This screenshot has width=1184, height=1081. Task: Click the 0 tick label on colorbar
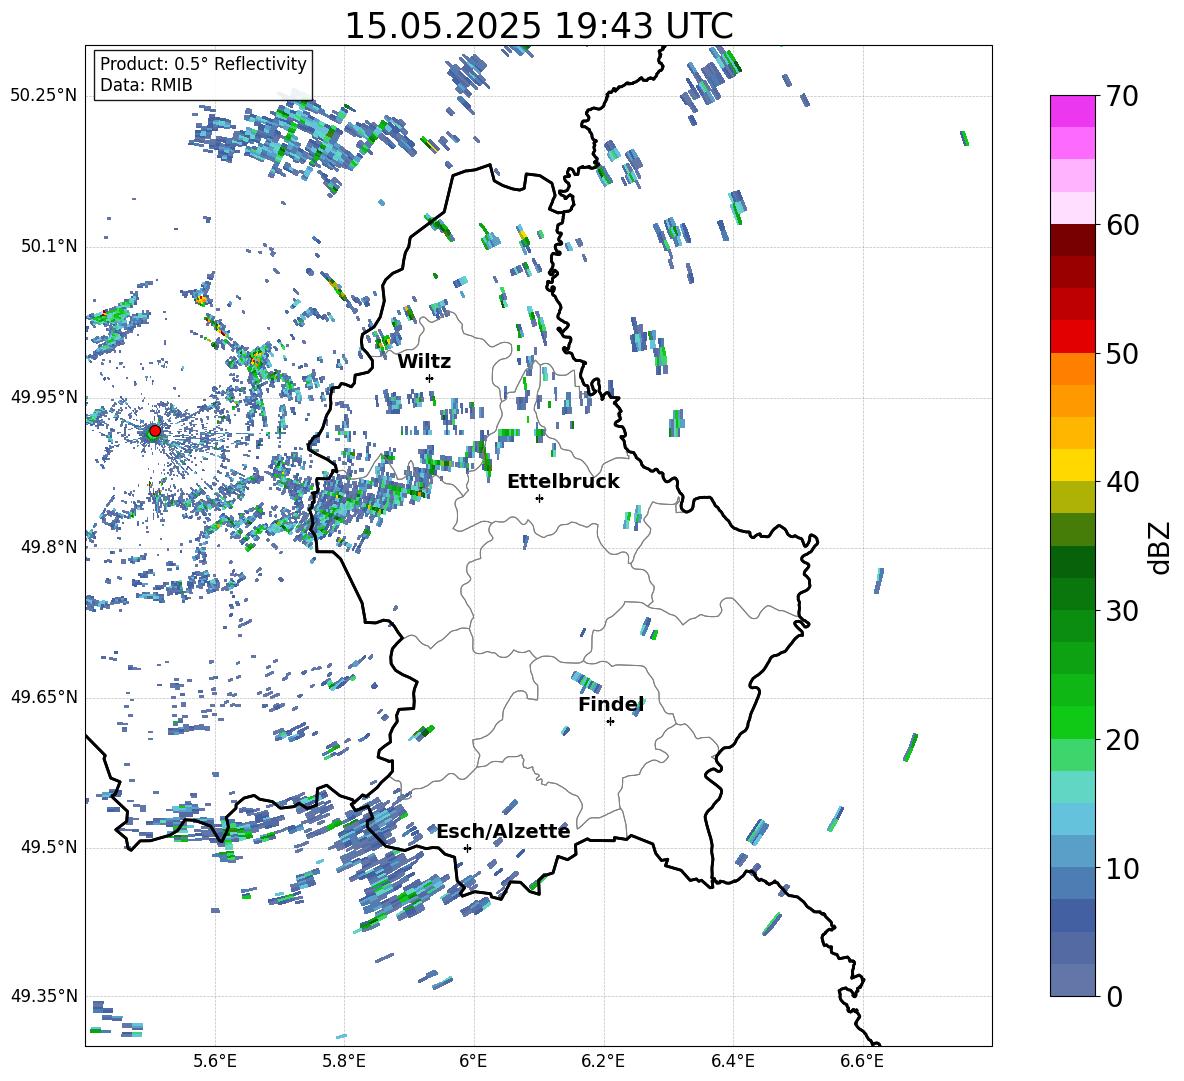1113,996
